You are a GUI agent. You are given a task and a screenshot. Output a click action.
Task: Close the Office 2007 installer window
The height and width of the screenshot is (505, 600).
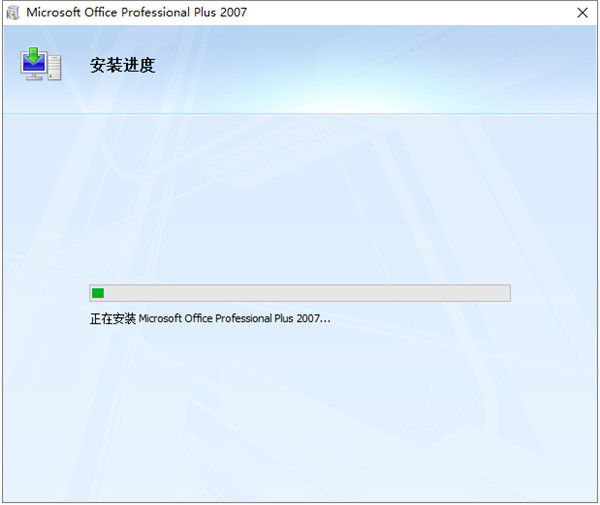point(582,13)
